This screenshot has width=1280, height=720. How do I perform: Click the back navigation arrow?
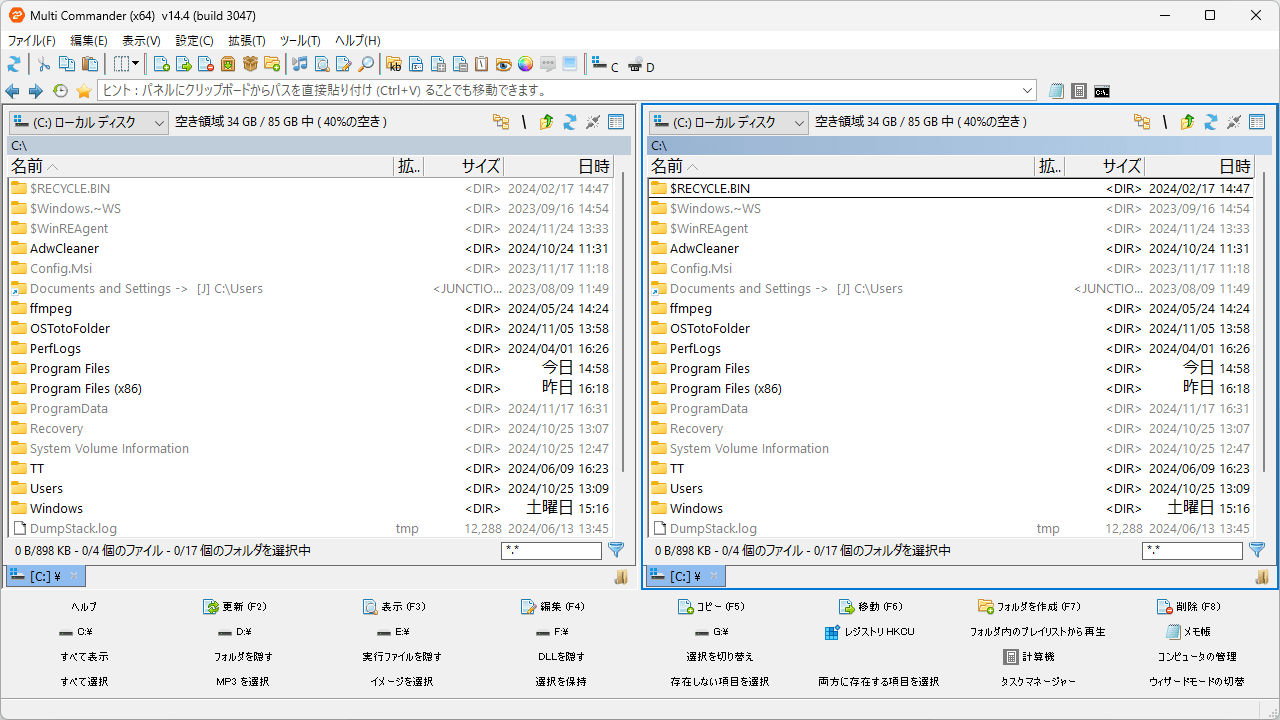13,91
